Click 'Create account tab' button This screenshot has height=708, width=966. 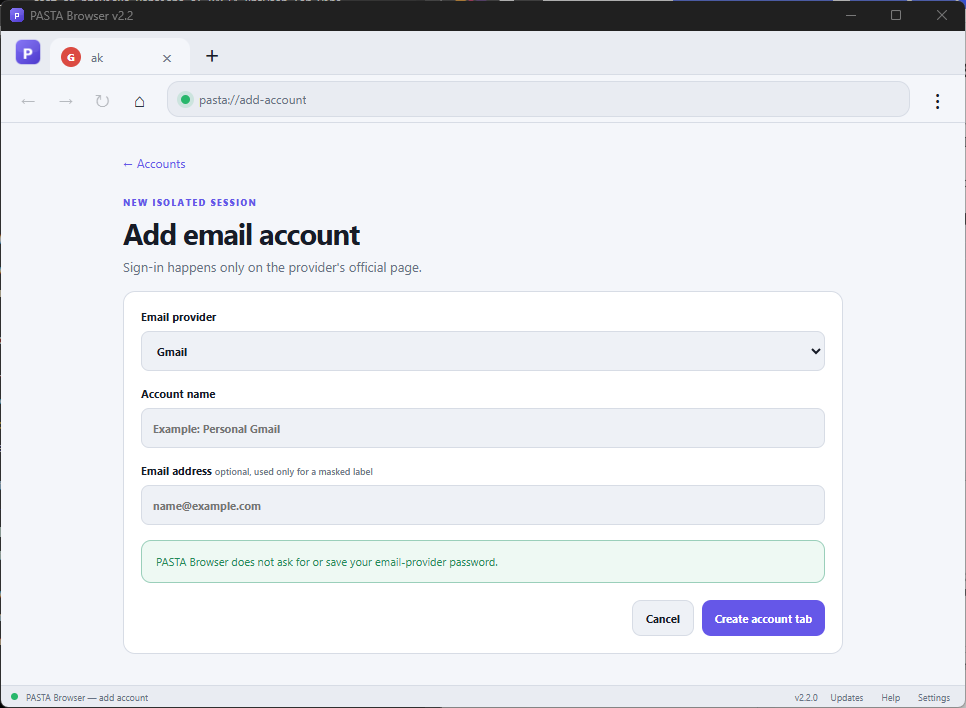[763, 619]
